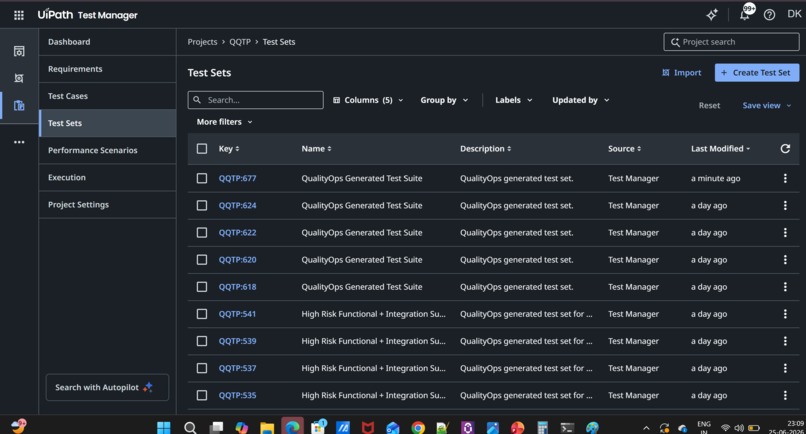
Task: Open row actions for QQTP:618
Action: click(785, 287)
